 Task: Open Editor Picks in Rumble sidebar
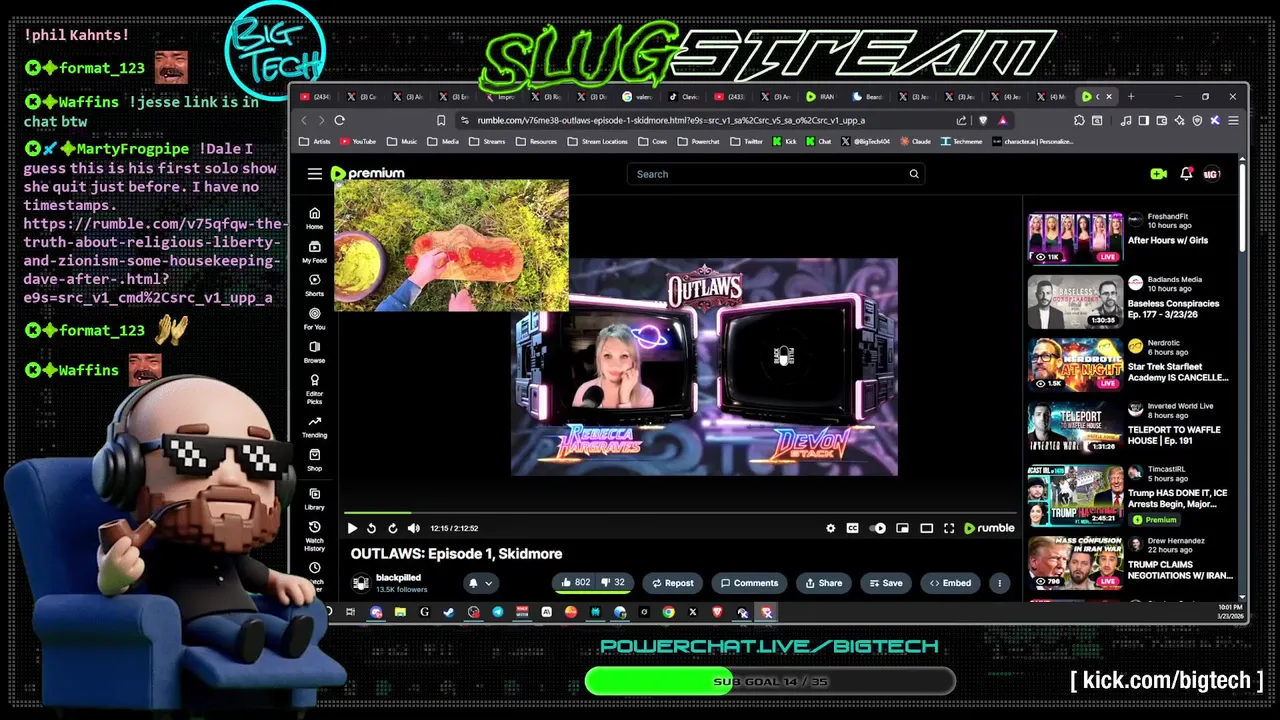pyautogui.click(x=314, y=388)
